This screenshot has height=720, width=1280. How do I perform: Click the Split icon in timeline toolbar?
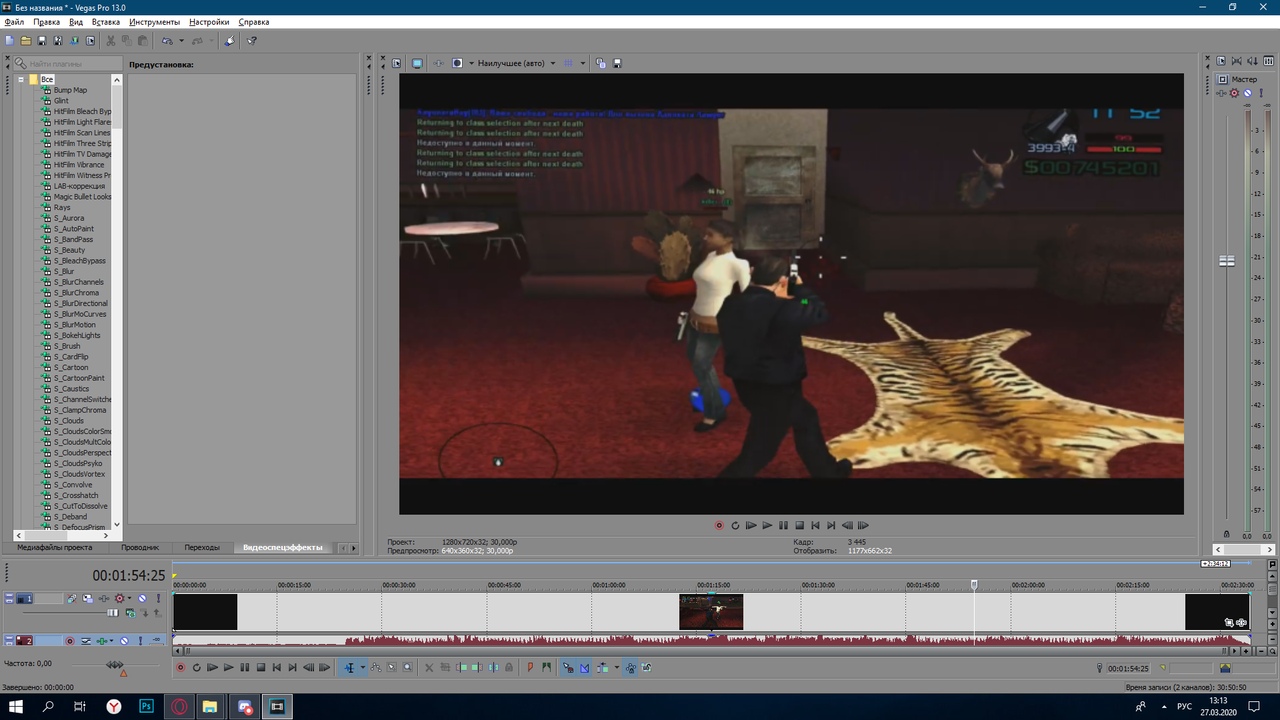(x=494, y=667)
